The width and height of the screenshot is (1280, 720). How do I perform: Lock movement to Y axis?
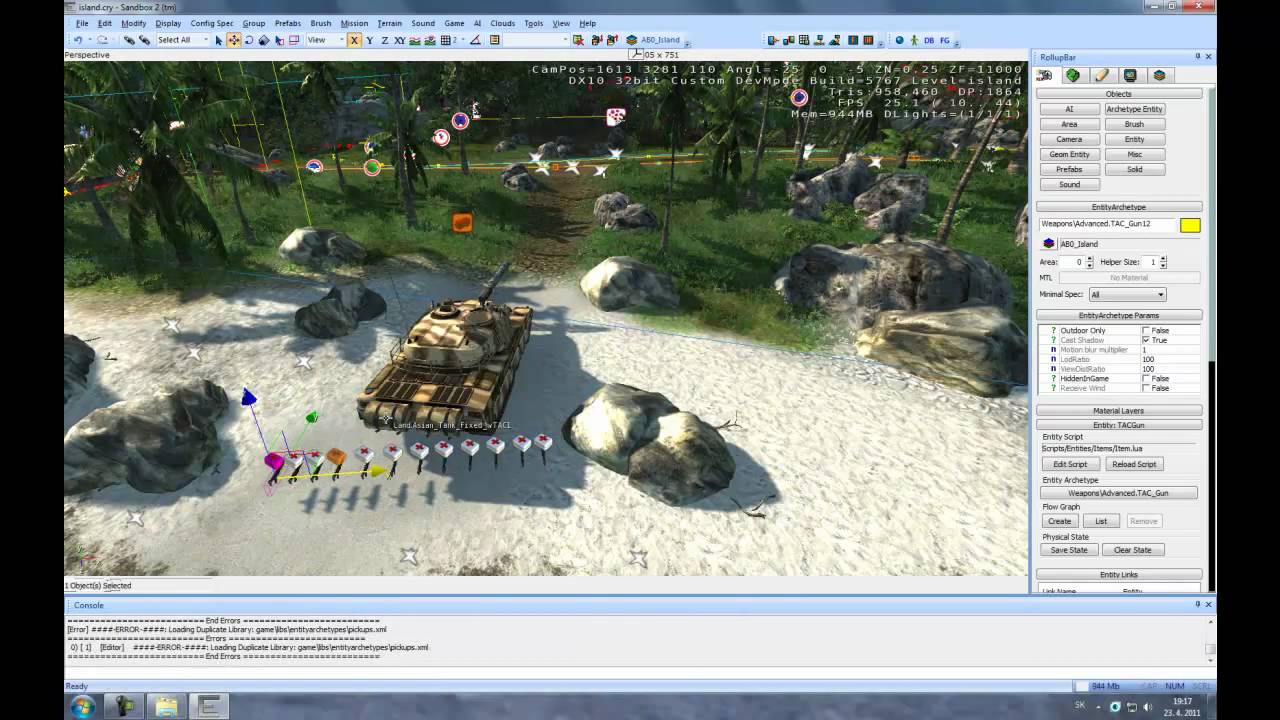[369, 40]
